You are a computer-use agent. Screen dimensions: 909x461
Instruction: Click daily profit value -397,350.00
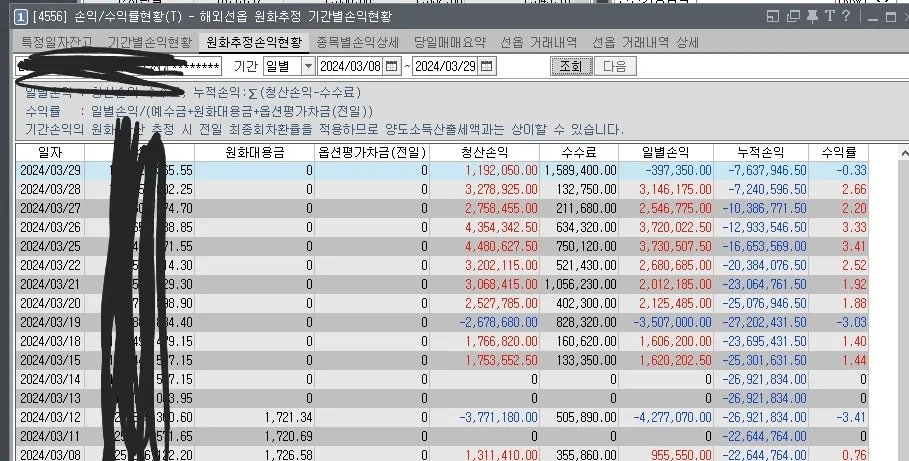tap(678, 170)
